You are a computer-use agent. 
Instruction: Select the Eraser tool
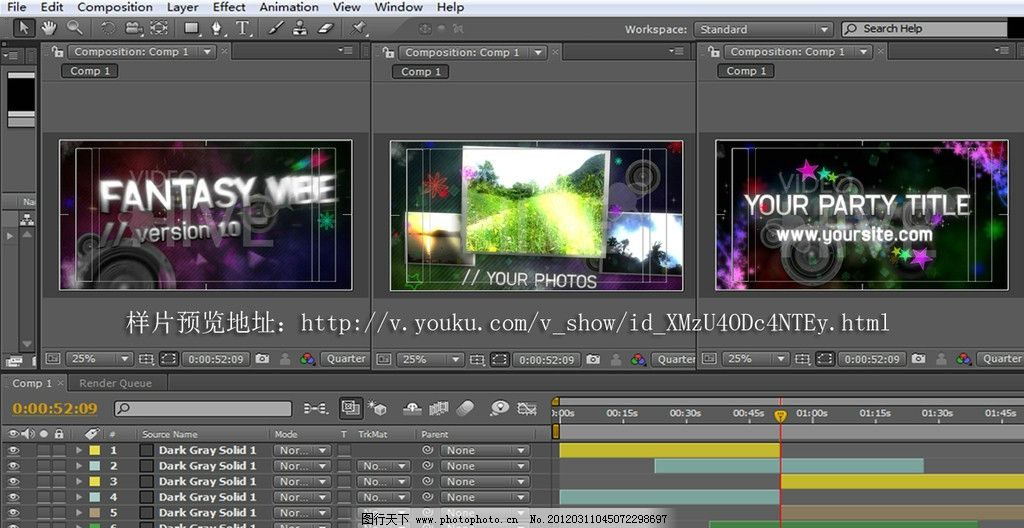point(324,28)
